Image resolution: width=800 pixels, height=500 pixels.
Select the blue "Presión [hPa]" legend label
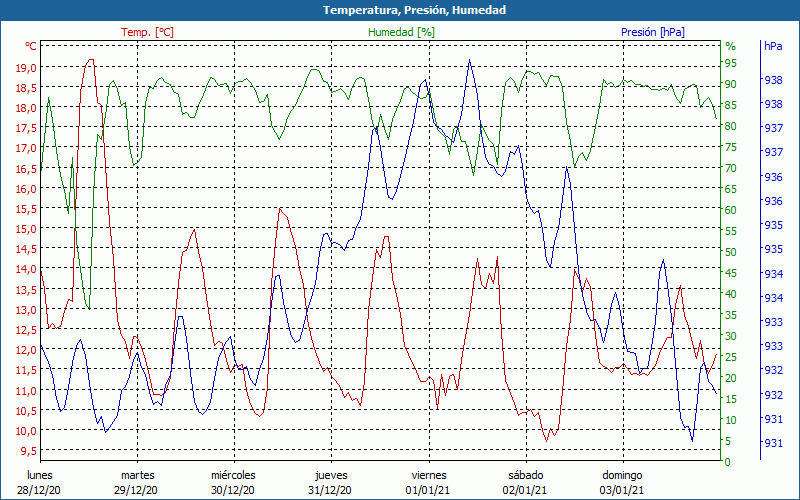click(x=653, y=32)
